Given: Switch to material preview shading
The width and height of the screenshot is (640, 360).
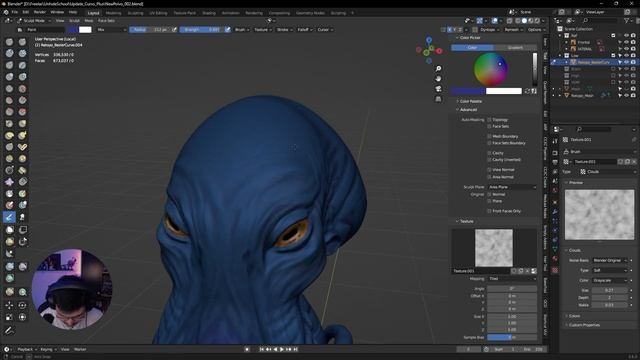Looking at the screenshot, I should click(531, 20).
